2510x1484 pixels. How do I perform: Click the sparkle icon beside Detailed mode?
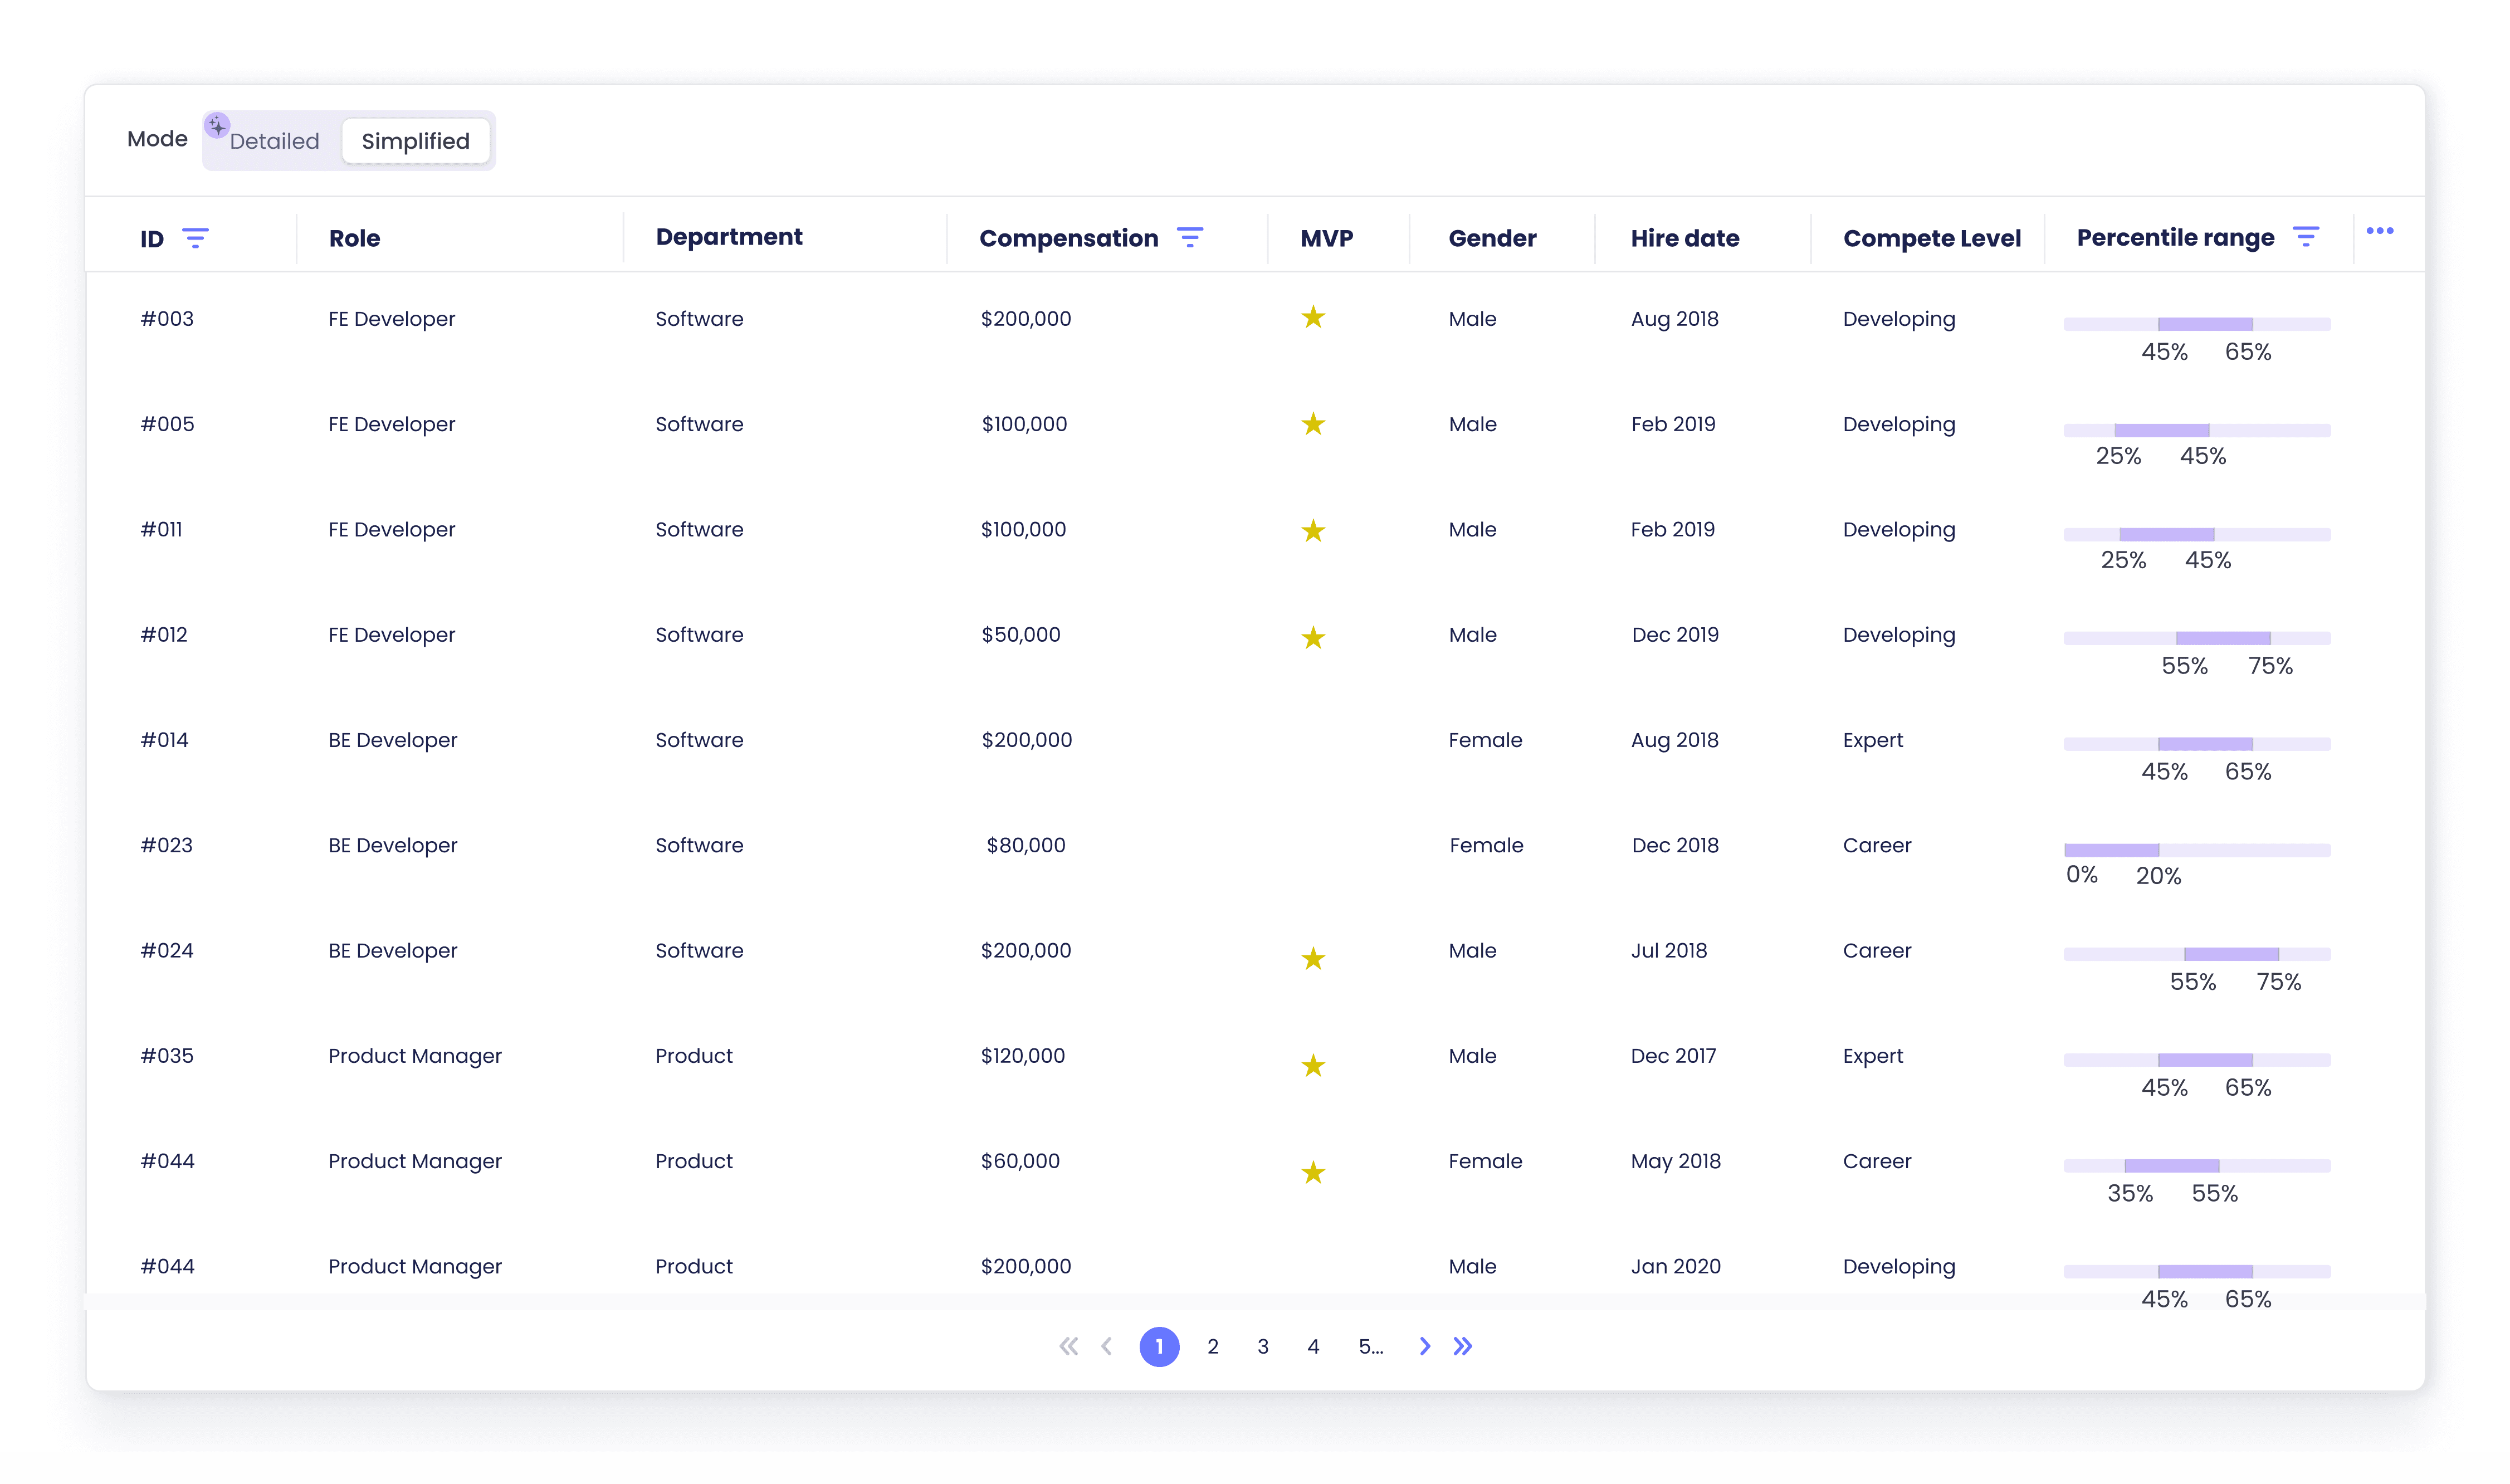point(217,126)
